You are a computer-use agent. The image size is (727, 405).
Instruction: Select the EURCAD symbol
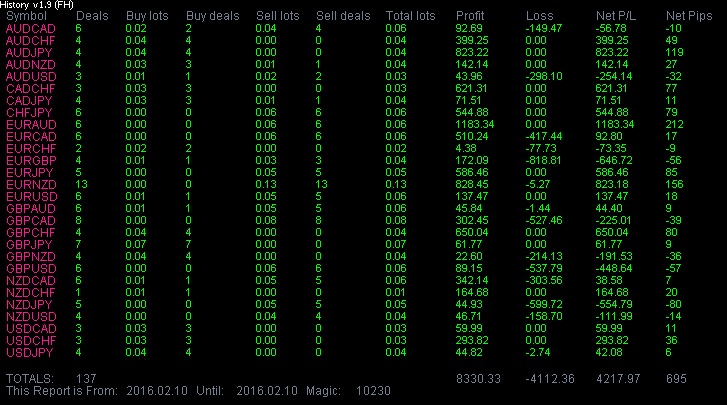tap(31, 137)
